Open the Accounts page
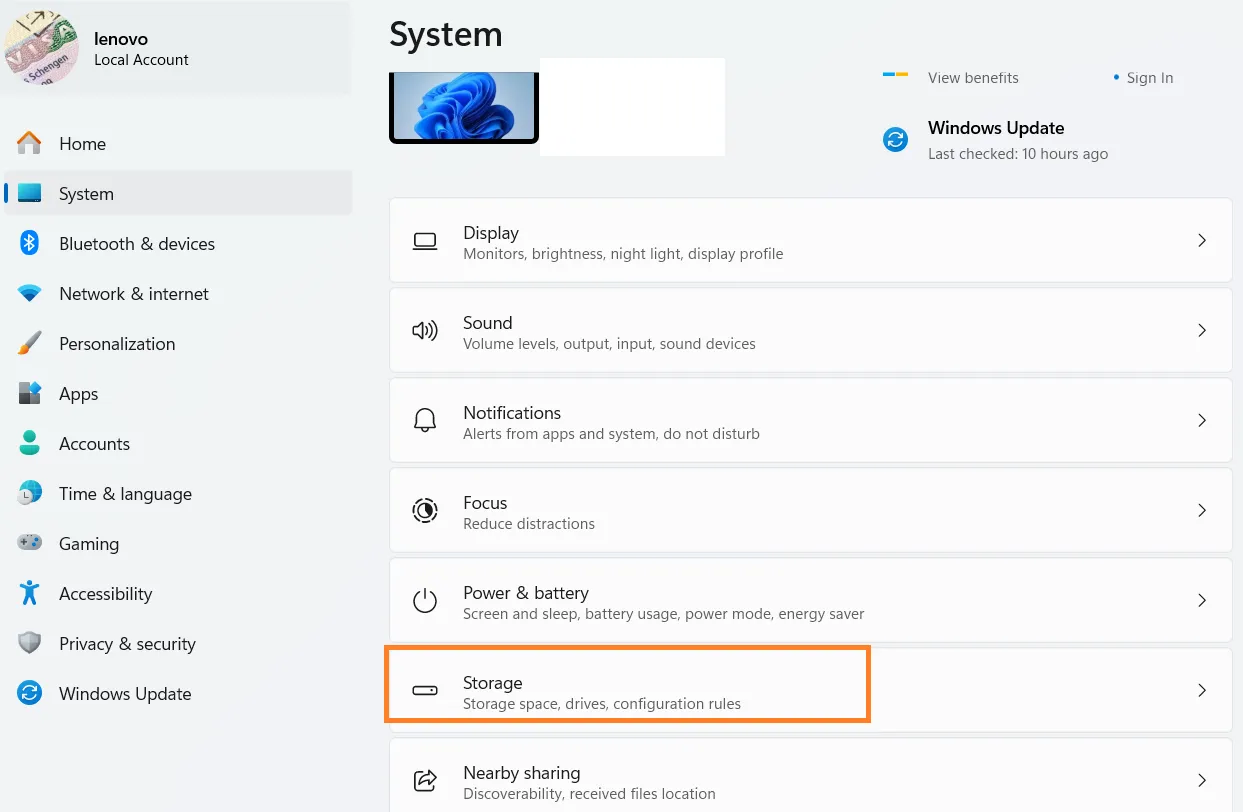 pyautogui.click(x=95, y=443)
